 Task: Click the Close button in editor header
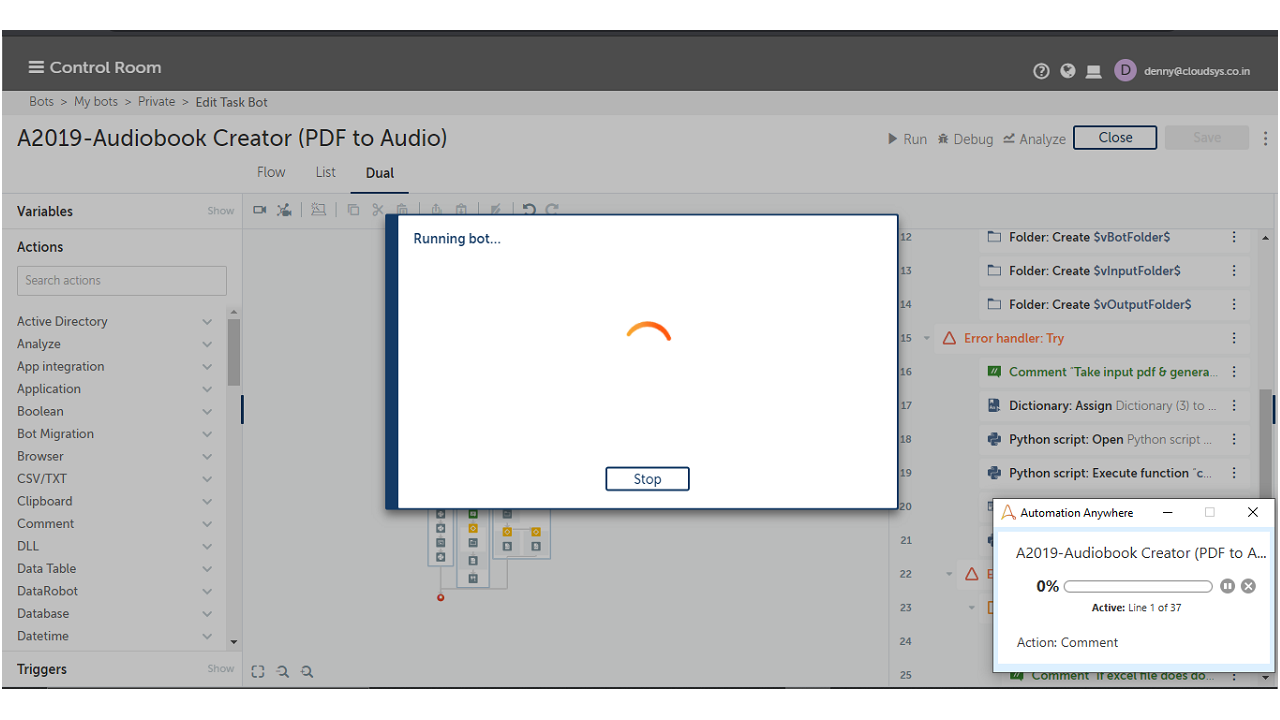pos(1114,138)
